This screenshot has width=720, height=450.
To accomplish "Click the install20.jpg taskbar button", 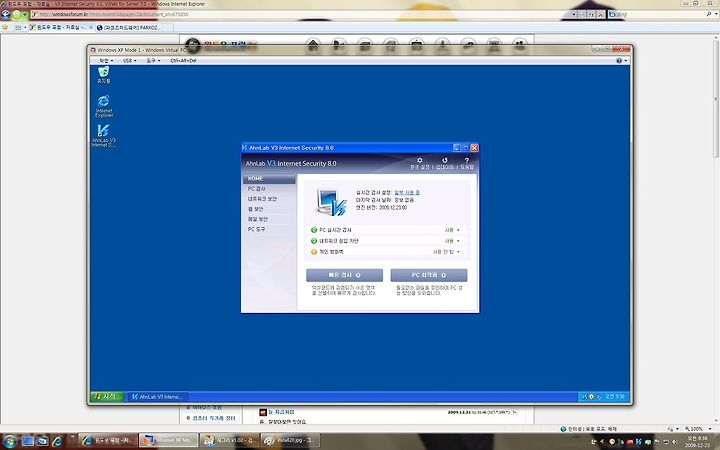I will tap(290, 440).
